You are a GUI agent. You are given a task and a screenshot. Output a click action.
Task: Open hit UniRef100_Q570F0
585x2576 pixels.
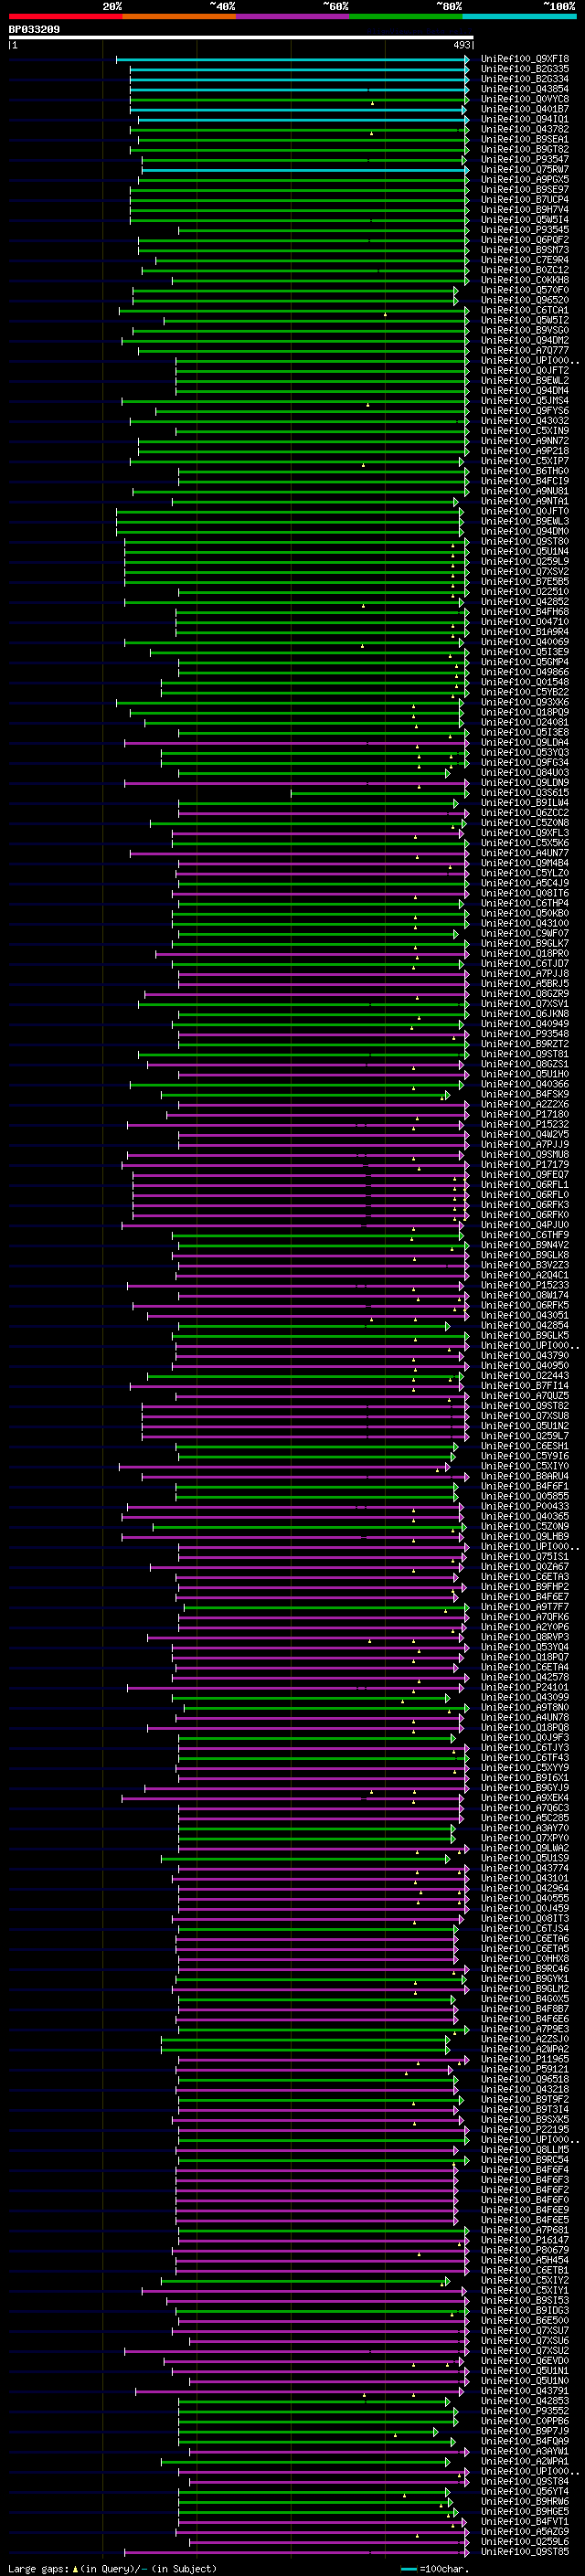click(x=525, y=290)
